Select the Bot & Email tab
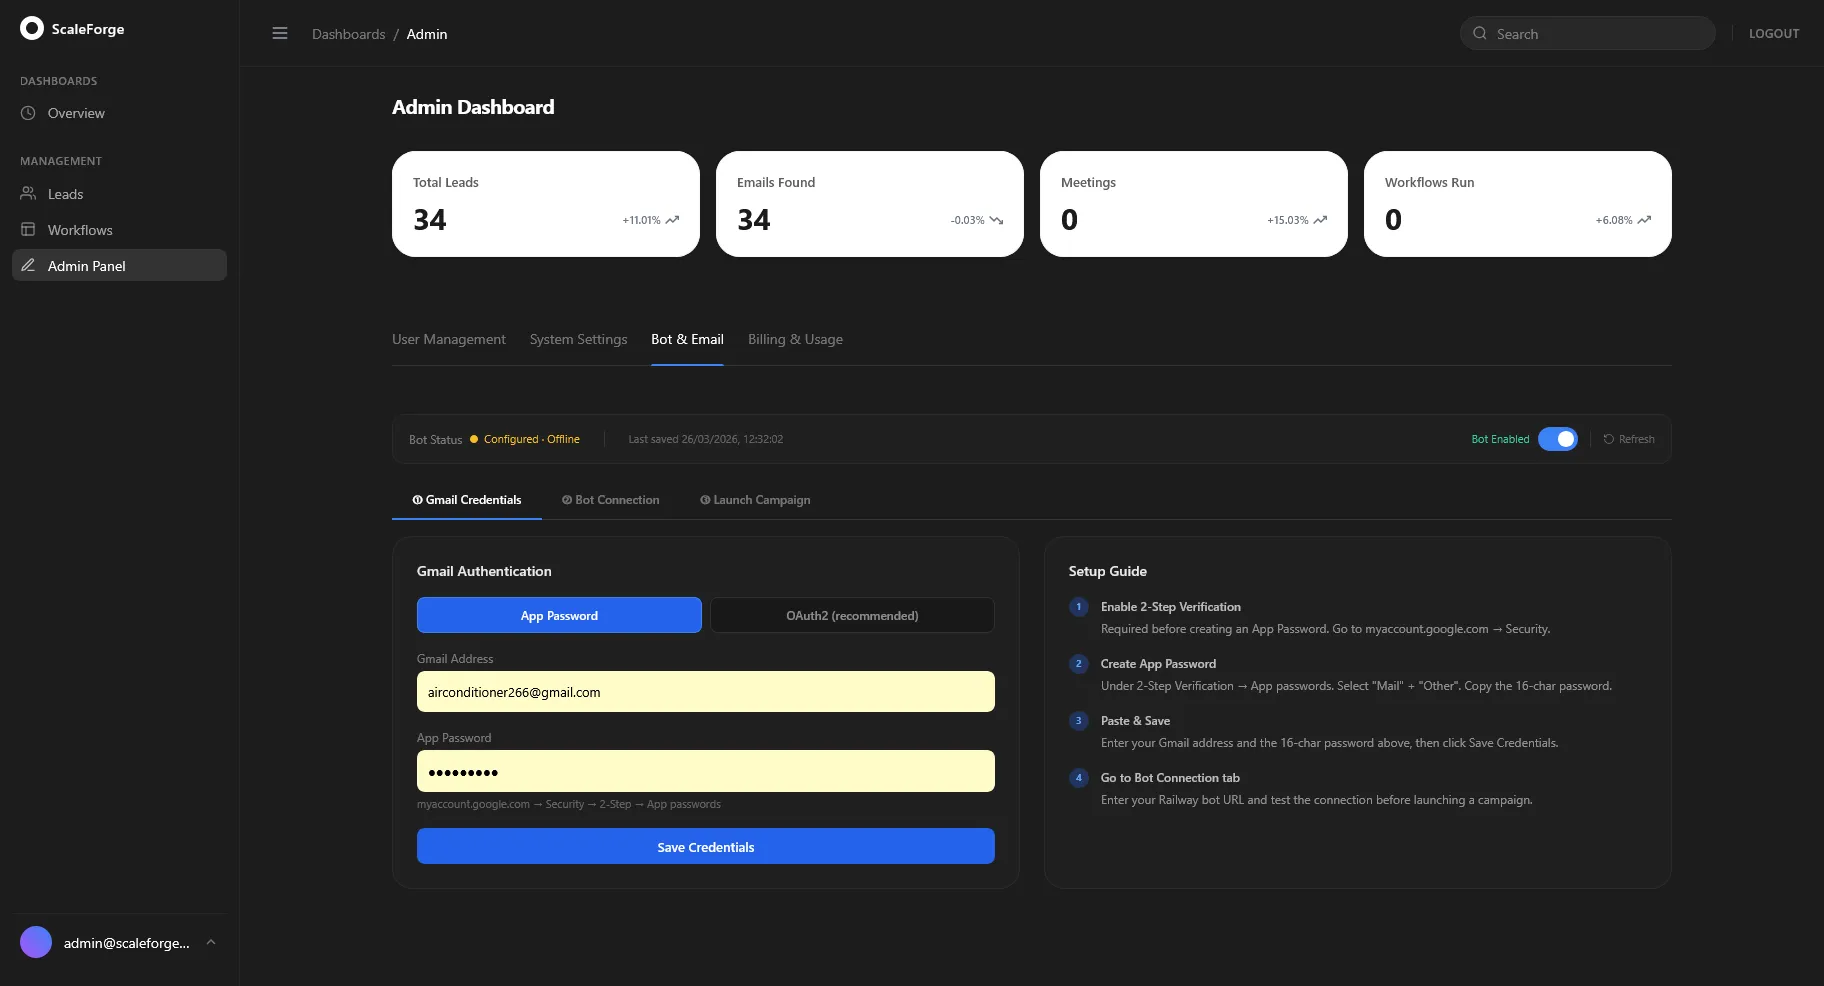This screenshot has height=986, width=1824. (687, 339)
